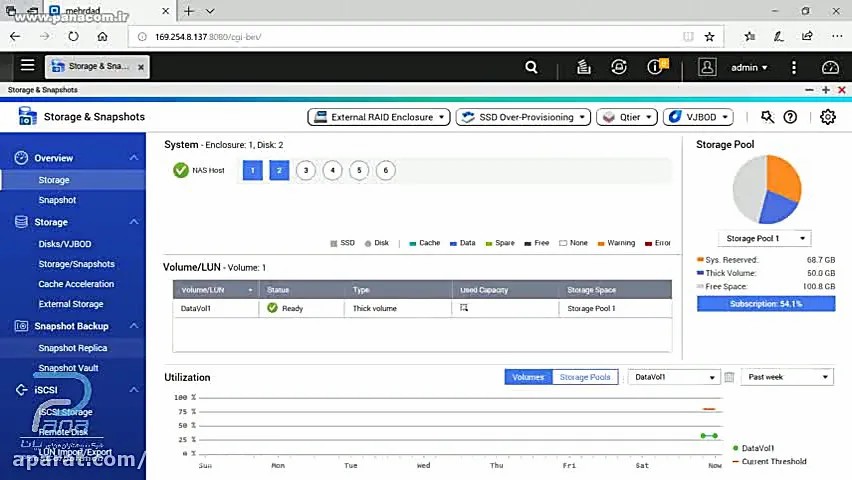Open SSD Over-Provisioning dropdown
Screen dimensions: 852x480
click(523, 117)
